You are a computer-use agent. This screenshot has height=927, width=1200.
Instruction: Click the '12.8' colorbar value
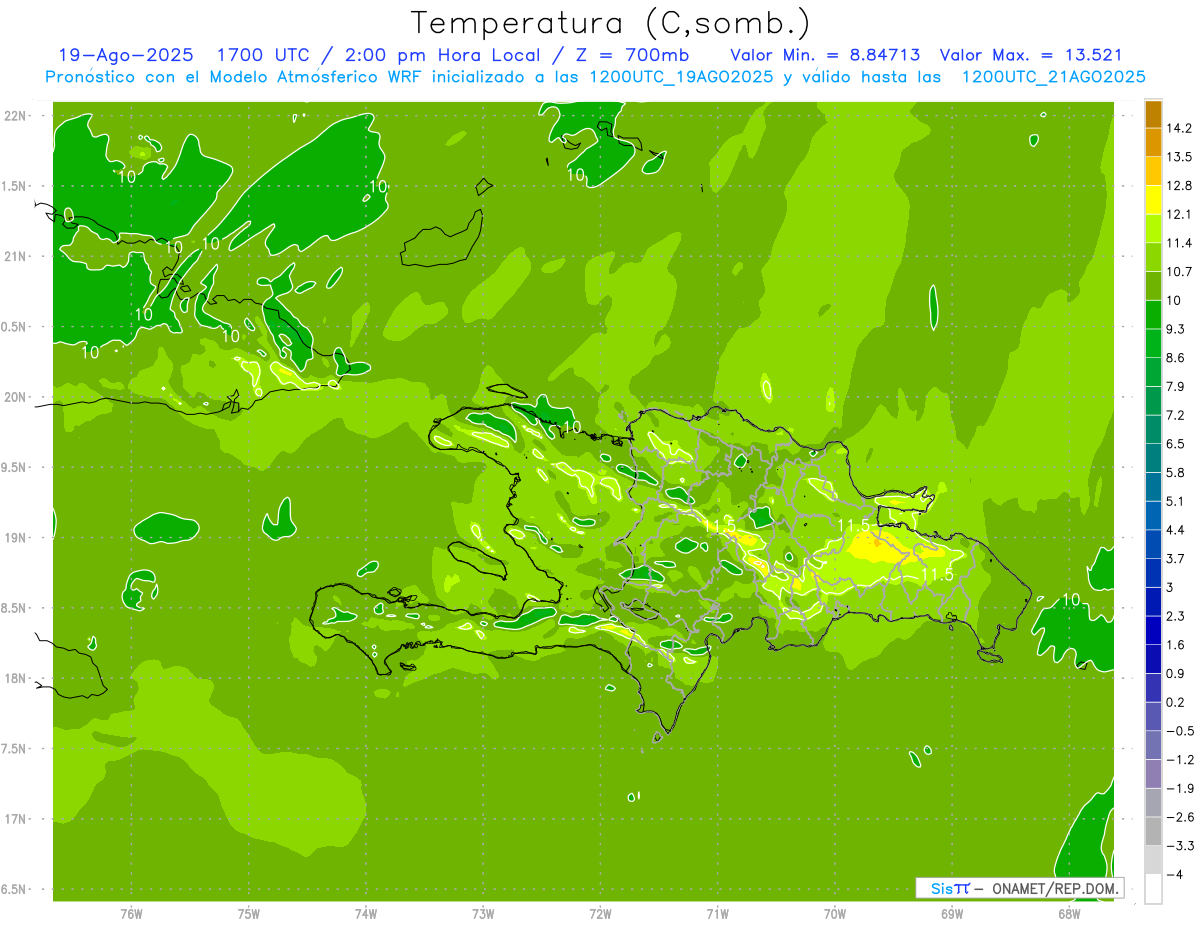[1179, 186]
